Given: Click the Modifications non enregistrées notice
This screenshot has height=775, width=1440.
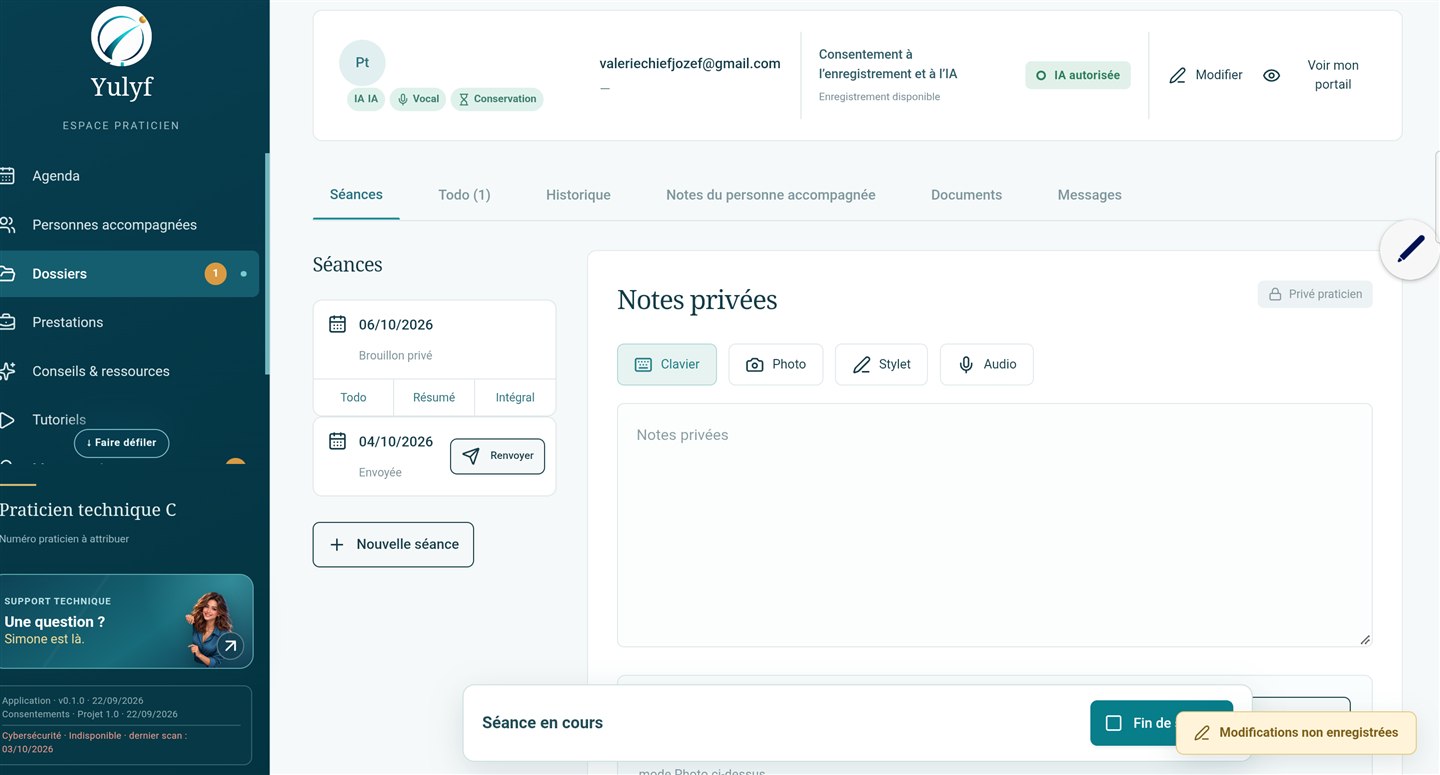Looking at the screenshot, I should [1296, 733].
